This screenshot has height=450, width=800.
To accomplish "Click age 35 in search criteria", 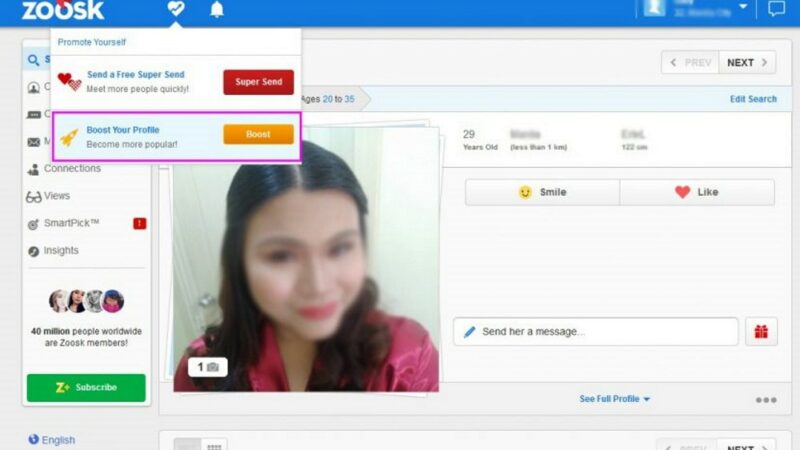I will (x=349, y=99).
